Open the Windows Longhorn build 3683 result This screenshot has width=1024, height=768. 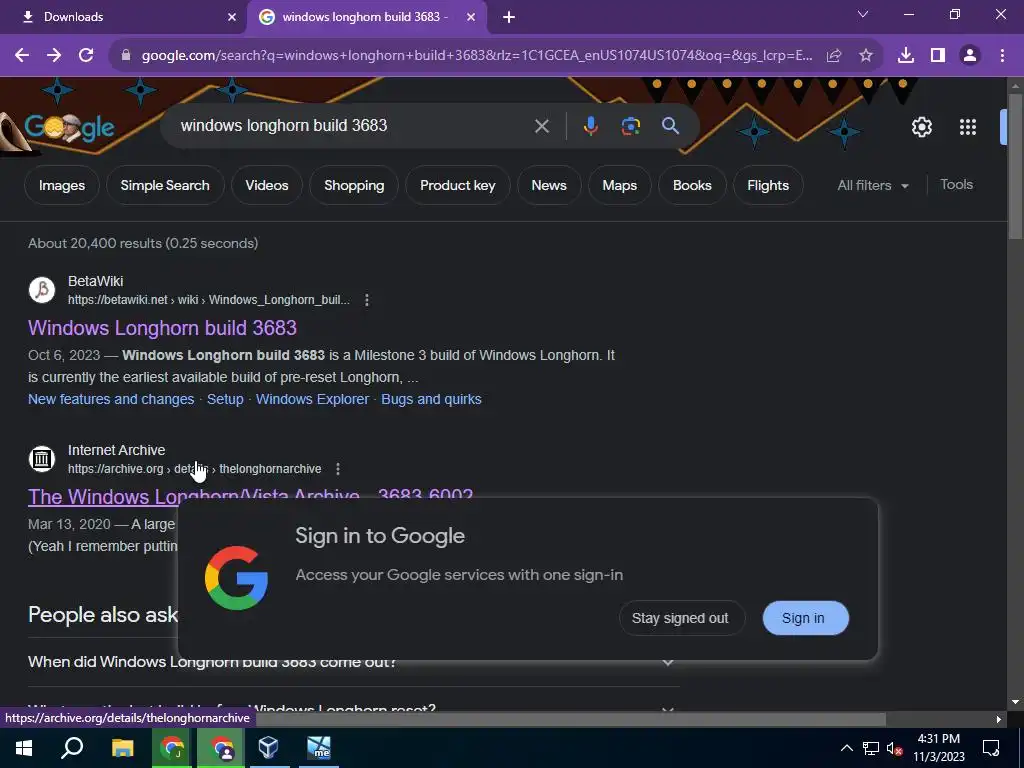(163, 328)
